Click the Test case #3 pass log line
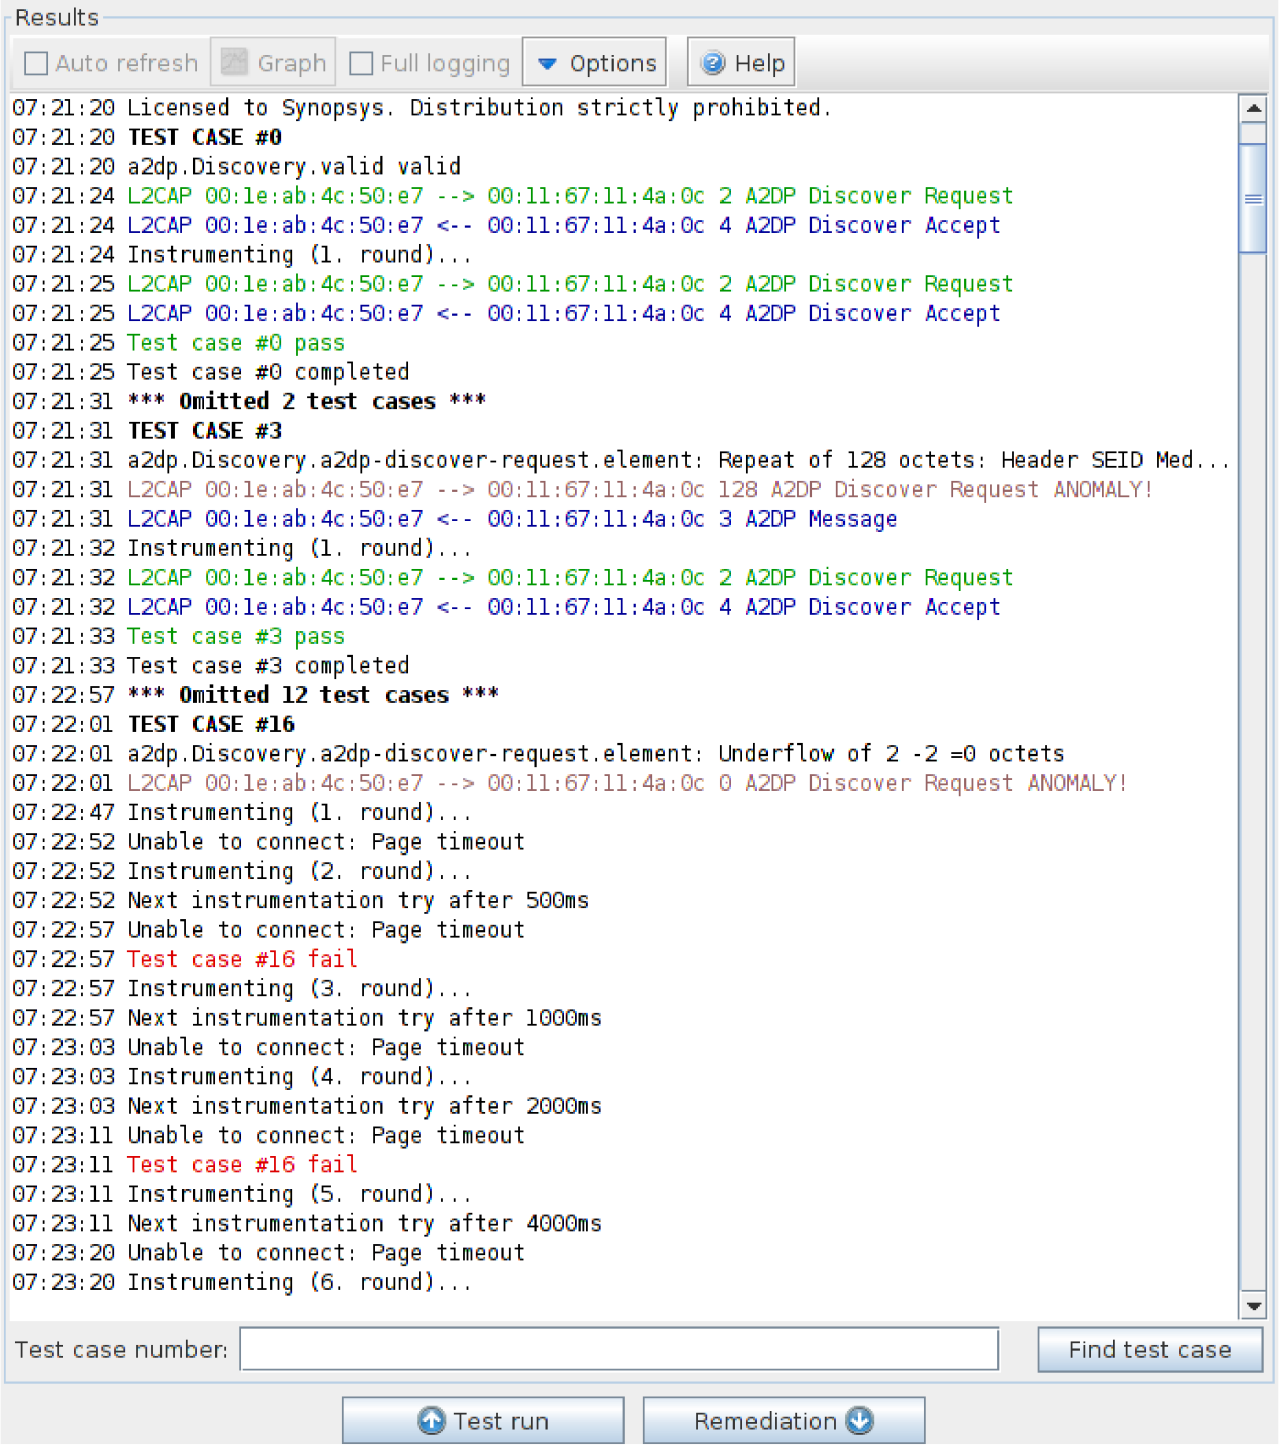This screenshot has width=1280, height=1448. coord(236,636)
